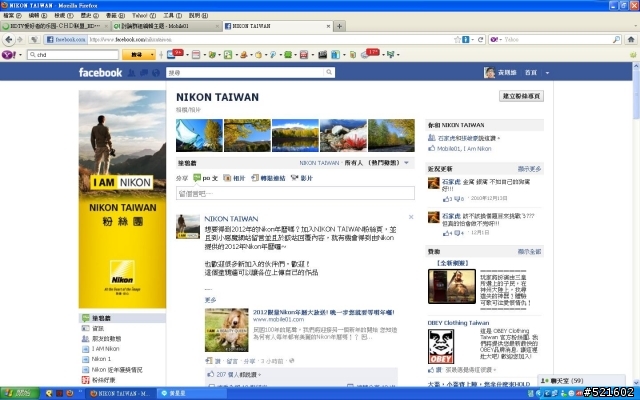Open the 2012 Nikon calendar article link
Screen dimensions: 640x400
[323, 312]
